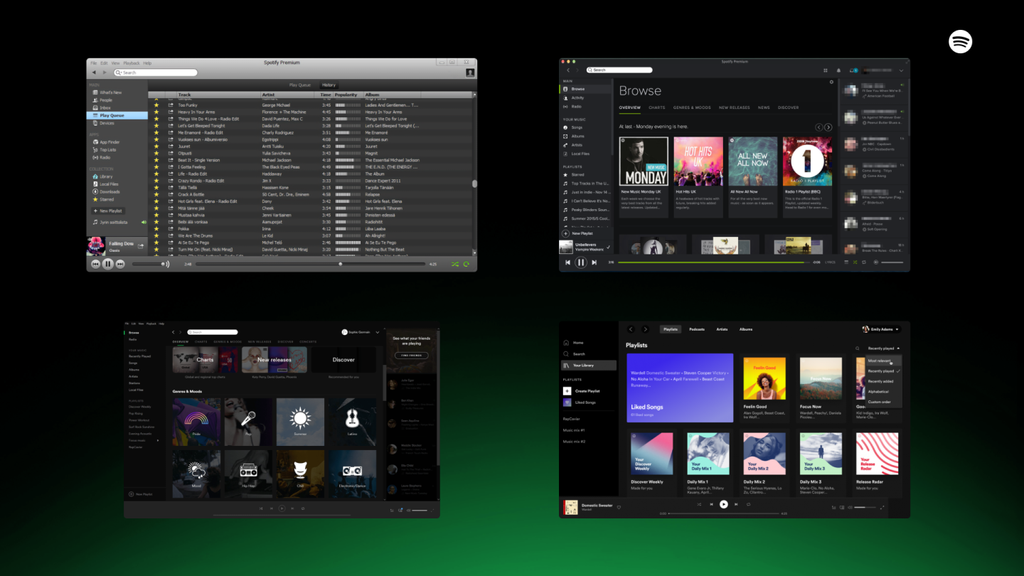This screenshot has width=1024, height=576.
Task: Toggle shuffle in the old client
Action: pos(455,264)
